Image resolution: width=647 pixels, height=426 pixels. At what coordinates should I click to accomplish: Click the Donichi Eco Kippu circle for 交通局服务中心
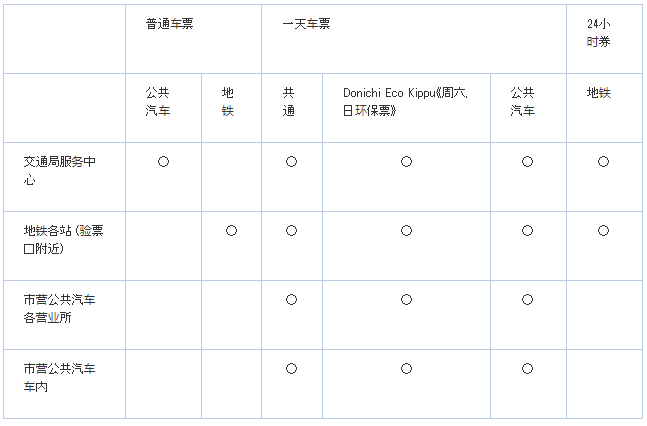[x=406, y=161]
